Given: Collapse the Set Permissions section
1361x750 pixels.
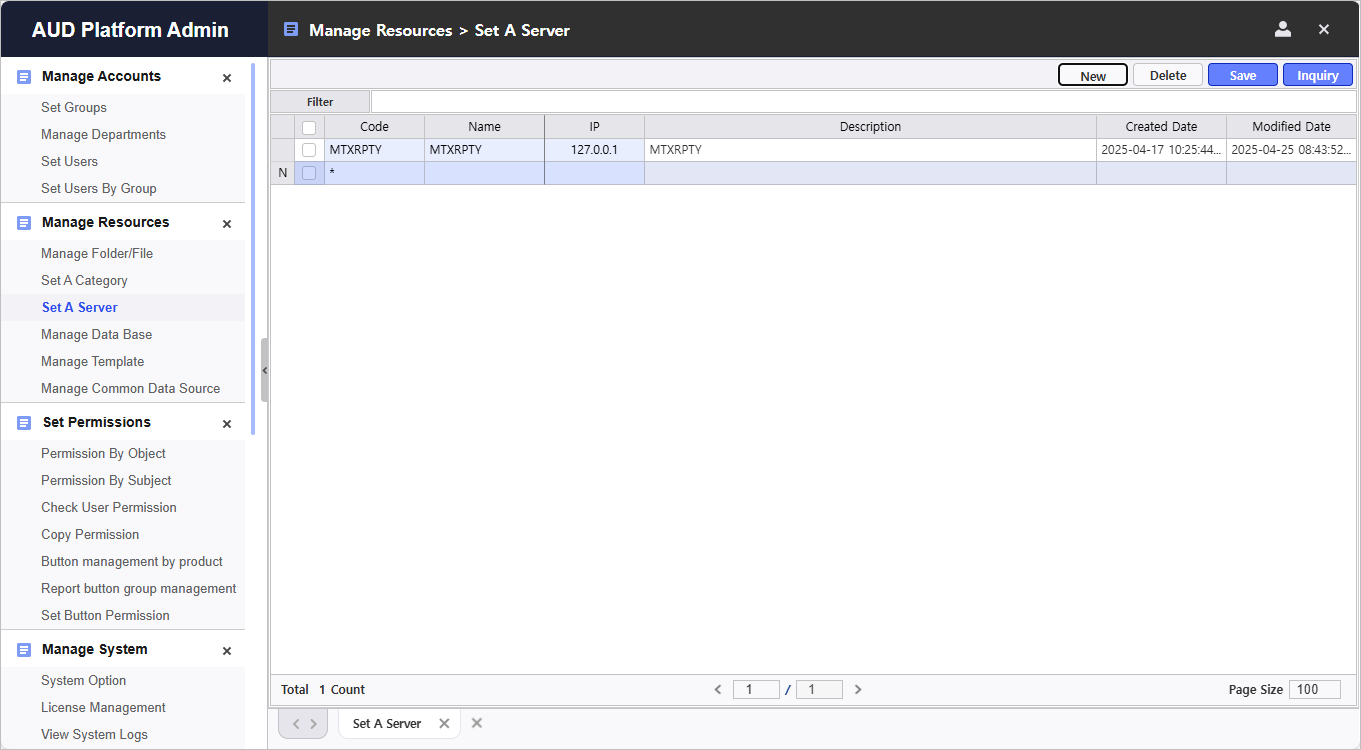Looking at the screenshot, I should pos(227,424).
